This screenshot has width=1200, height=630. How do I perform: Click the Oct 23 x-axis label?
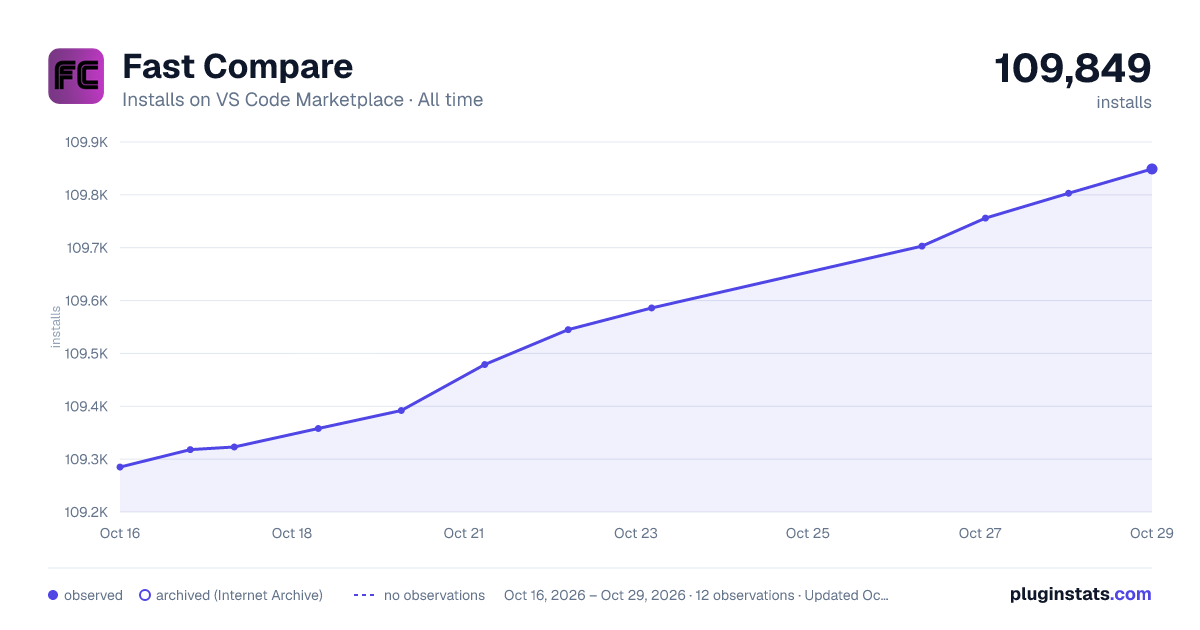(x=636, y=533)
